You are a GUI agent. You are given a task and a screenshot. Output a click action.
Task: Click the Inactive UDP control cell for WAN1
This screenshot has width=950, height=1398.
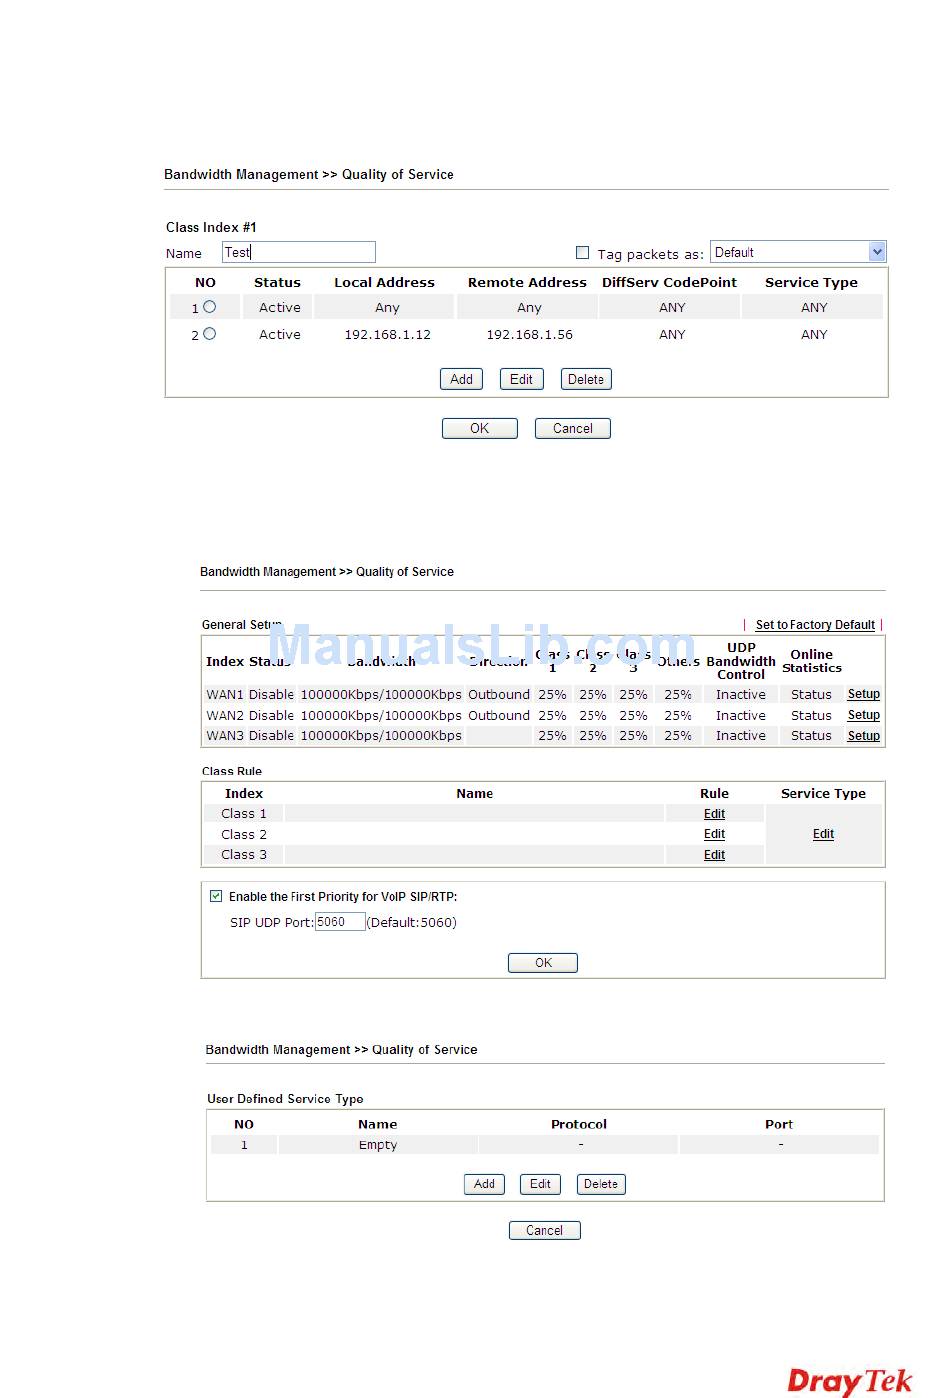741,694
